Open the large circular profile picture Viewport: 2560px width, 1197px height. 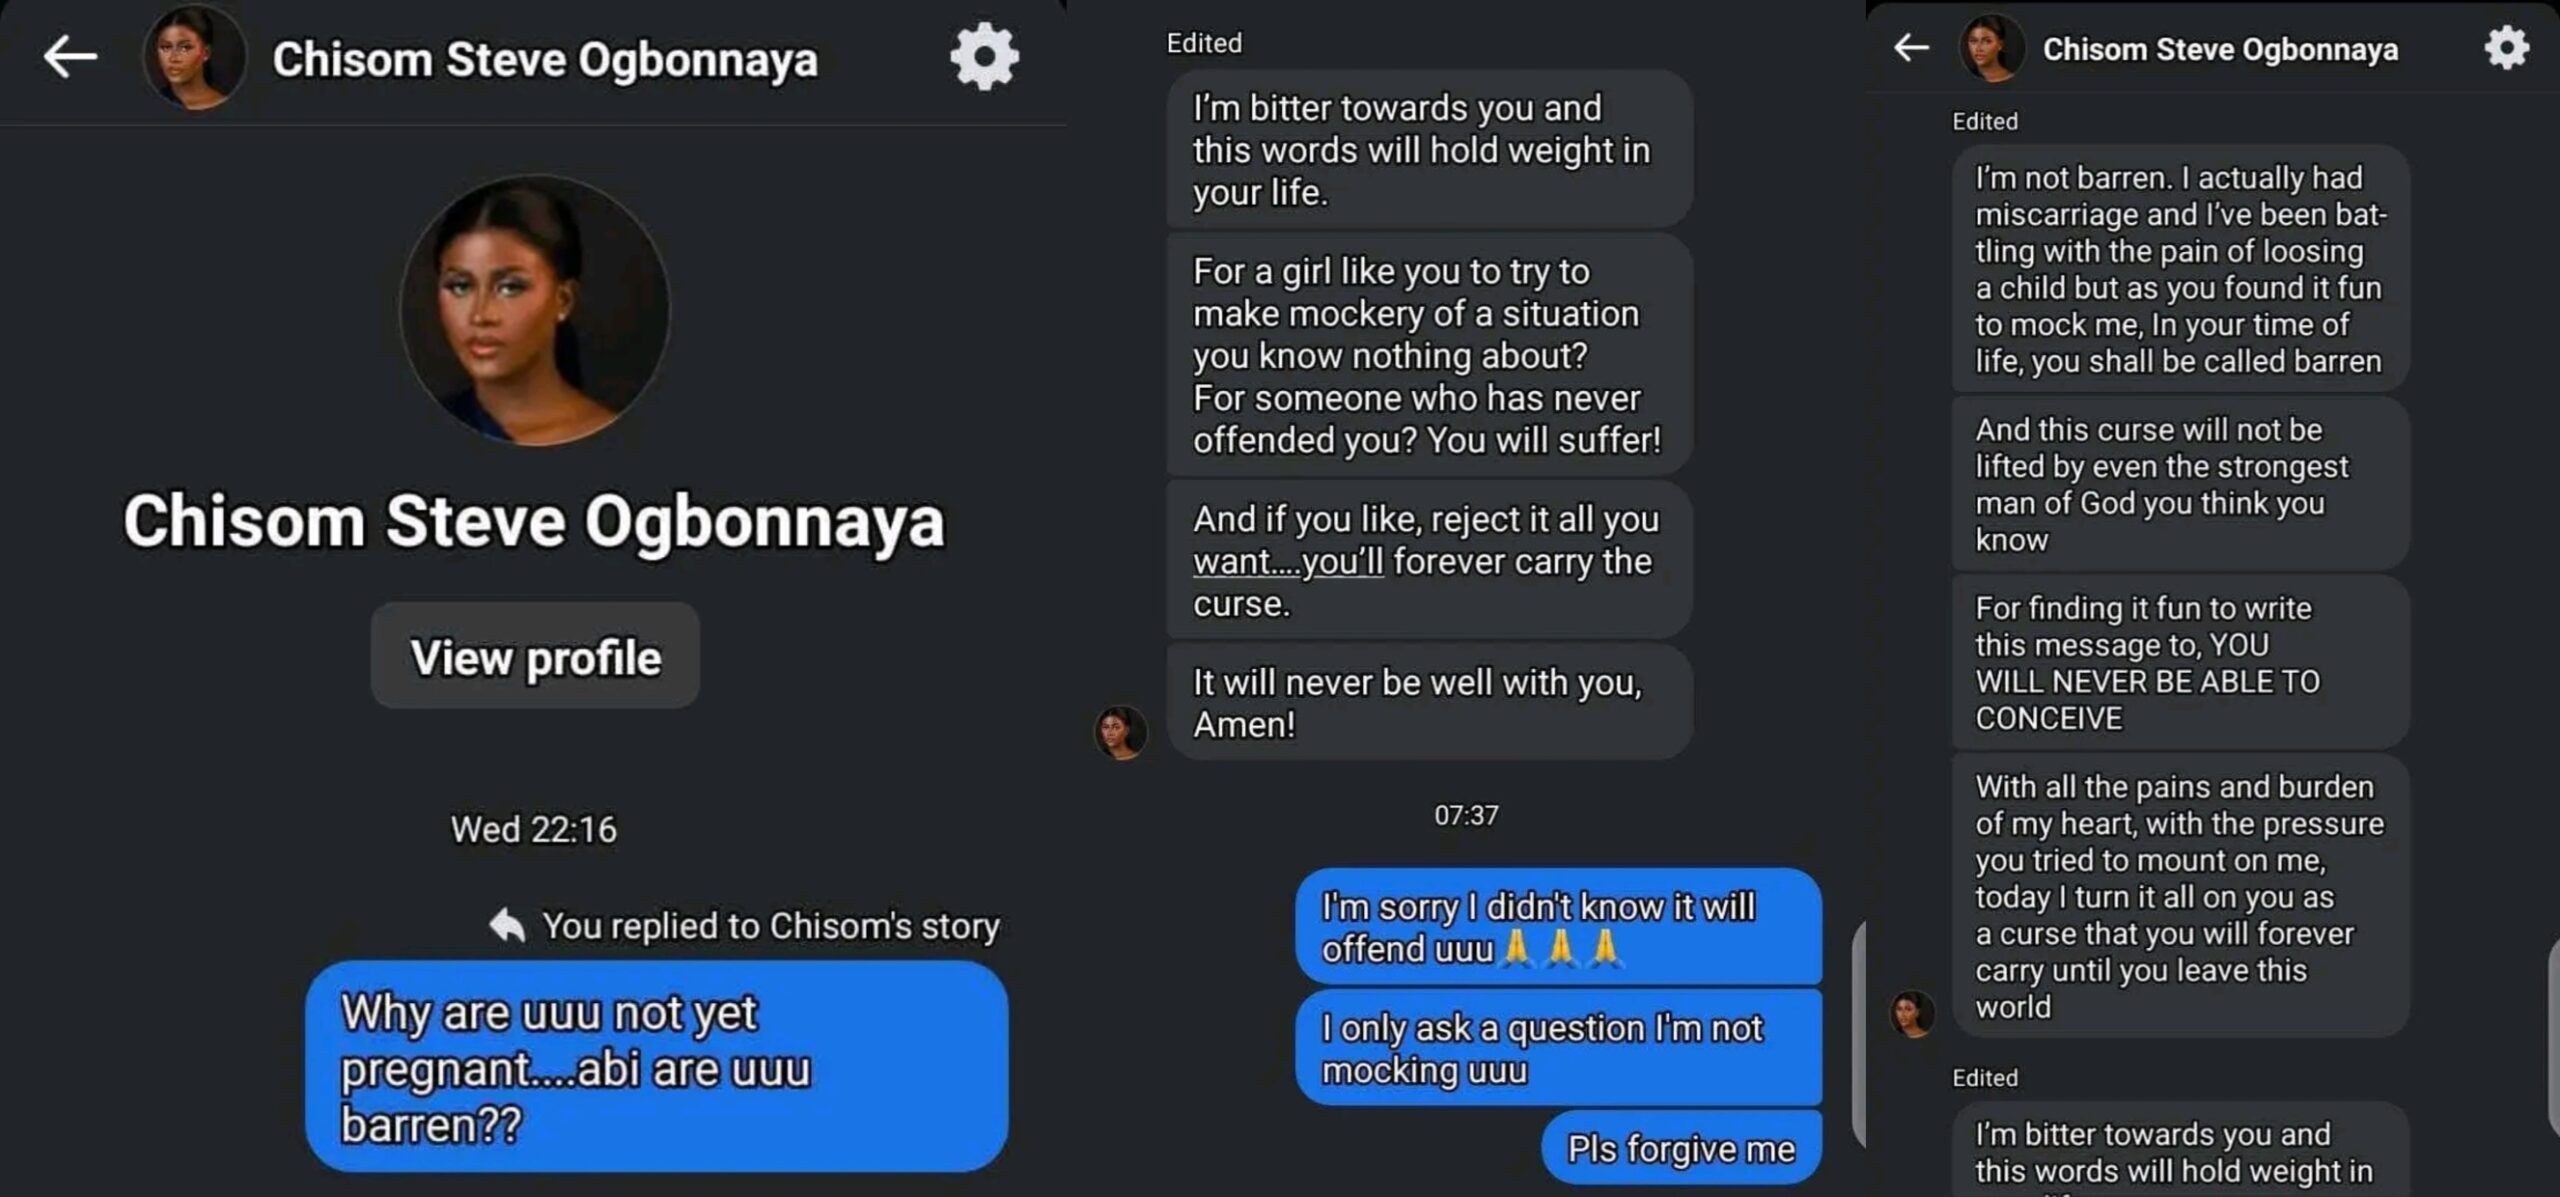point(535,310)
